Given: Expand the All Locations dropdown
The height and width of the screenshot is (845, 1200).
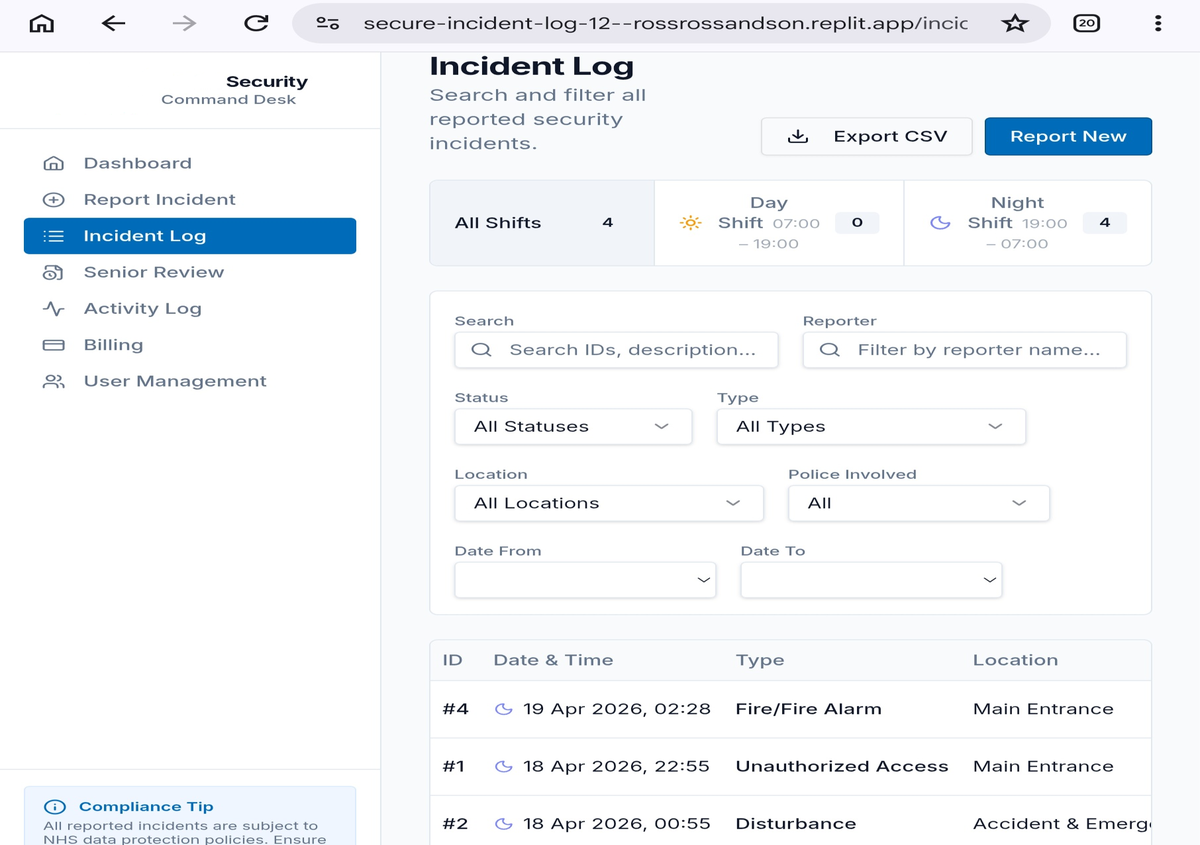Looking at the screenshot, I should tap(609, 503).
